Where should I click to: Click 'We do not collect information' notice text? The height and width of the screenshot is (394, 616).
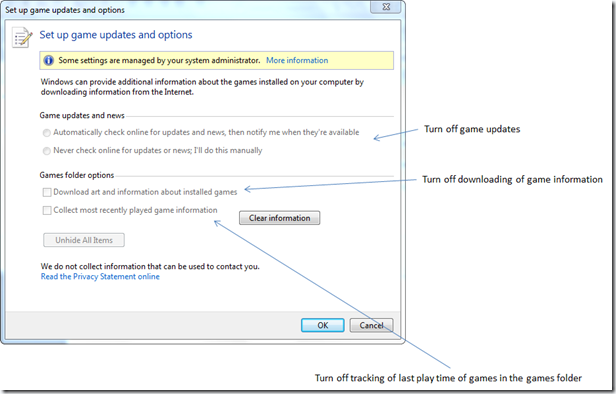150,266
